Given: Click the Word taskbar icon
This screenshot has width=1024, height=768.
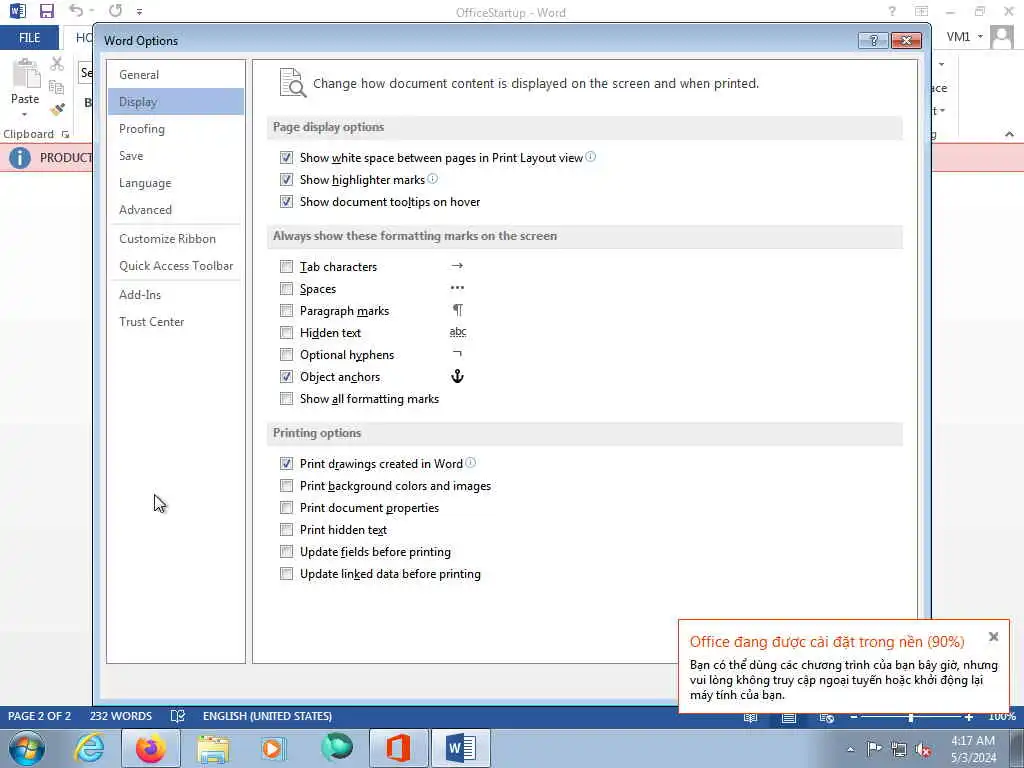Looking at the screenshot, I should click(x=460, y=748).
